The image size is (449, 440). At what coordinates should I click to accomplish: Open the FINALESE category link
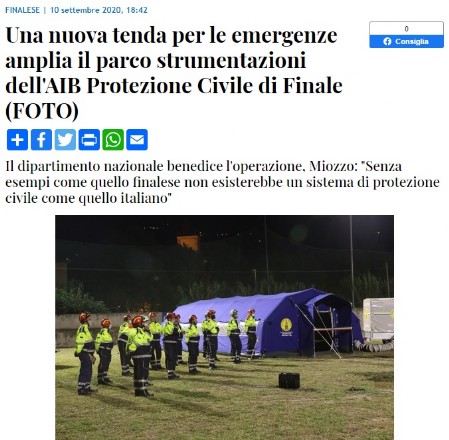pos(22,10)
